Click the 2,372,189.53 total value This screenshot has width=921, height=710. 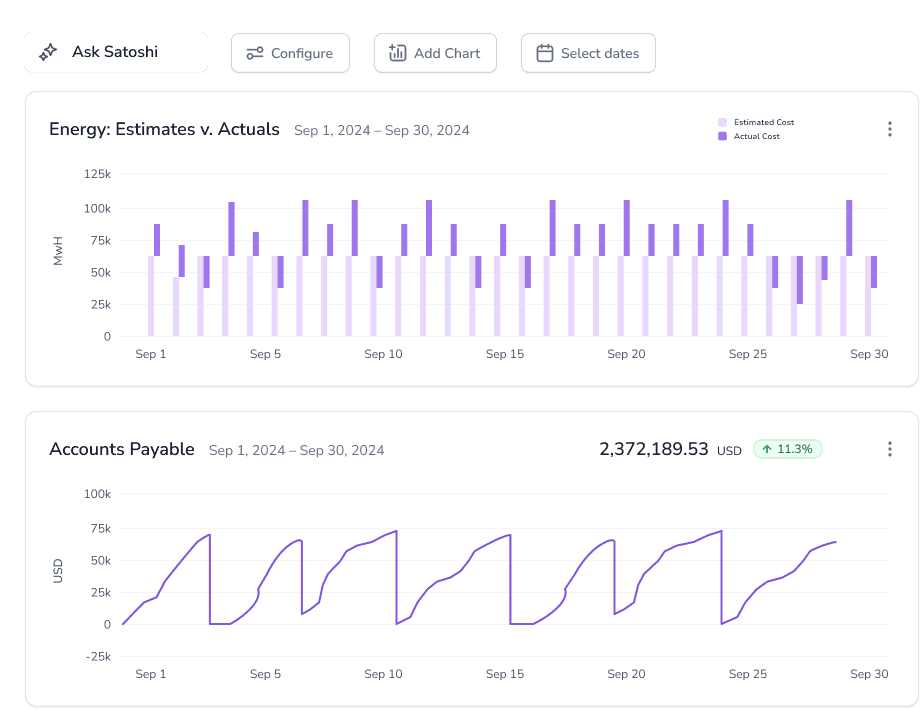click(x=654, y=449)
